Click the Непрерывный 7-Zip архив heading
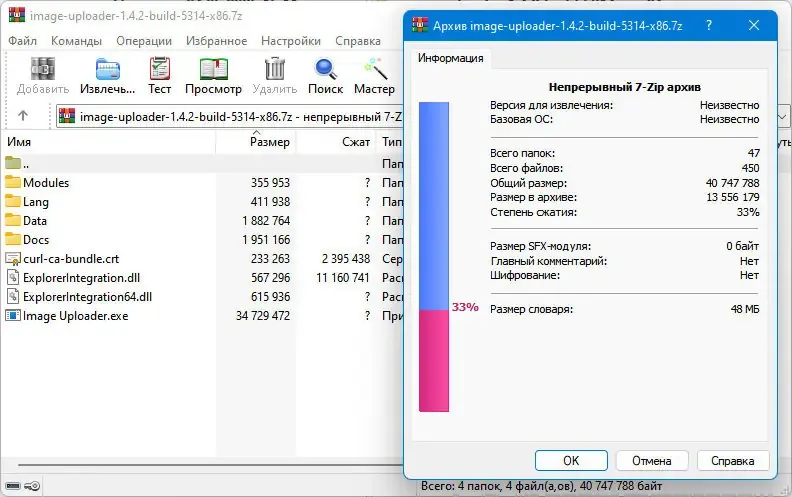Viewport: 792px width, 497px height. 625,87
